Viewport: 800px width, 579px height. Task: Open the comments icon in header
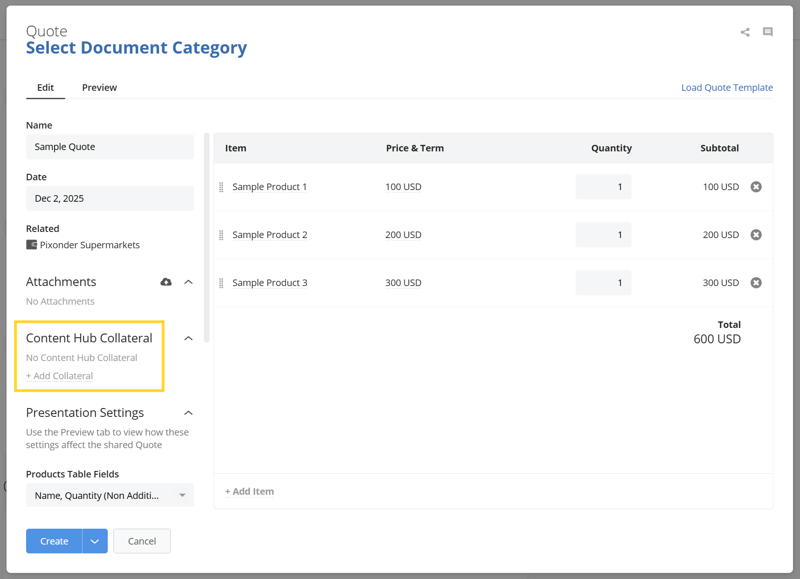coord(768,32)
